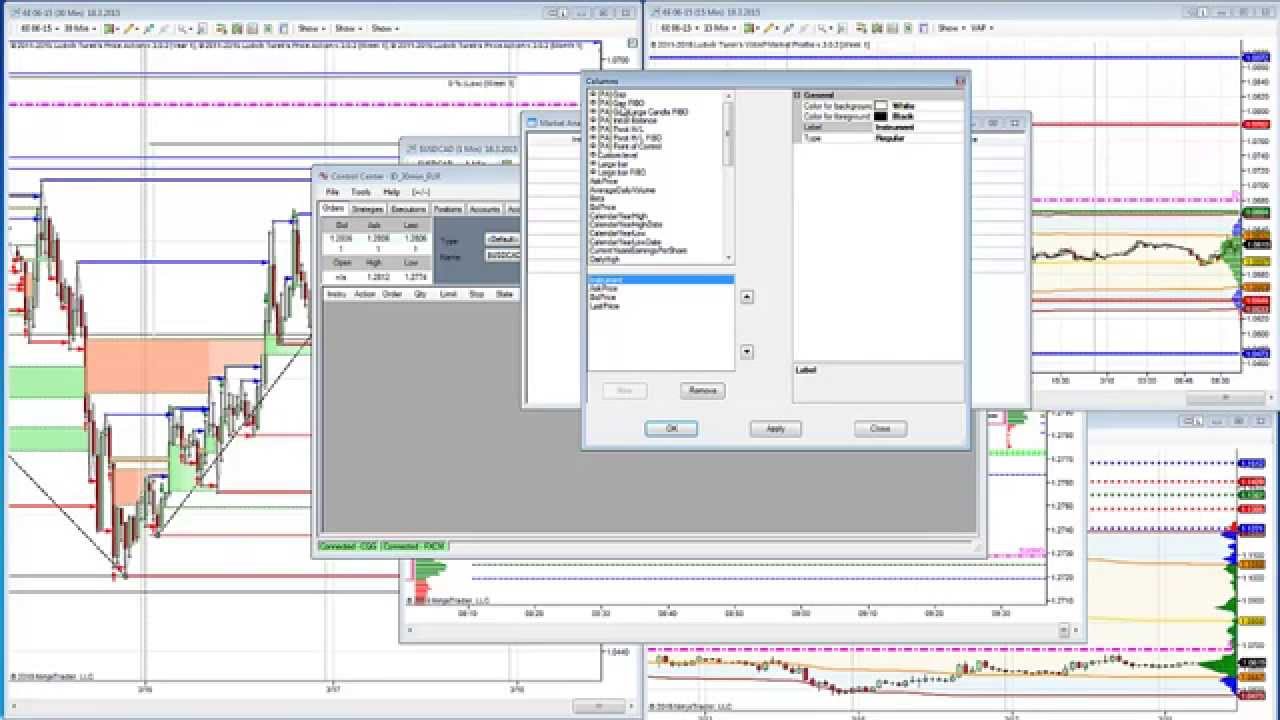The width and height of the screenshot is (1280, 720).
Task: Expand Custom level node in Columns list
Action: tap(593, 155)
